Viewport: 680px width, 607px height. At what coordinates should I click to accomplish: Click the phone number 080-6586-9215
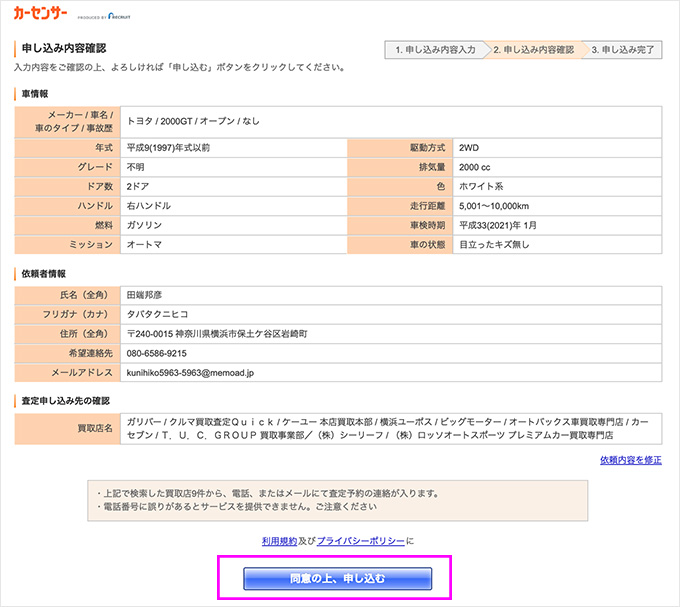156,353
